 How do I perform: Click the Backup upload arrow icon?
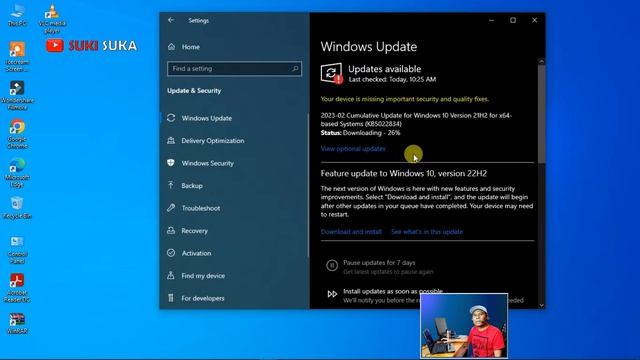(x=171, y=185)
